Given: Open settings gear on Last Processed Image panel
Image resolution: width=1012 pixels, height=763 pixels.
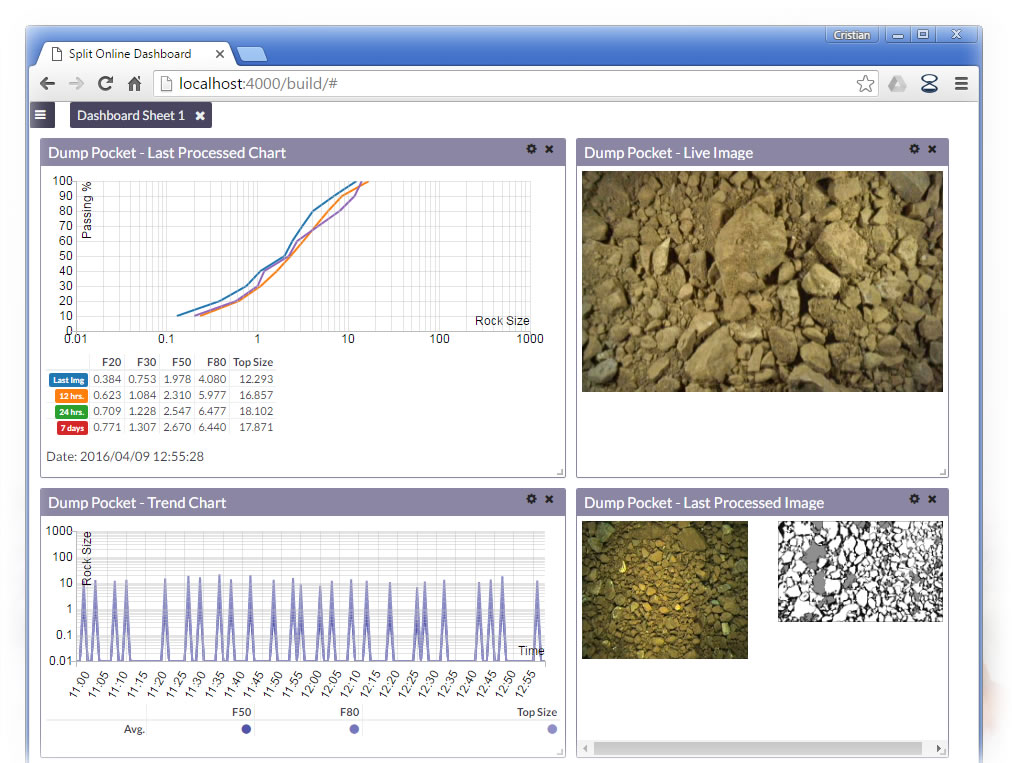Looking at the screenshot, I should click(x=914, y=499).
